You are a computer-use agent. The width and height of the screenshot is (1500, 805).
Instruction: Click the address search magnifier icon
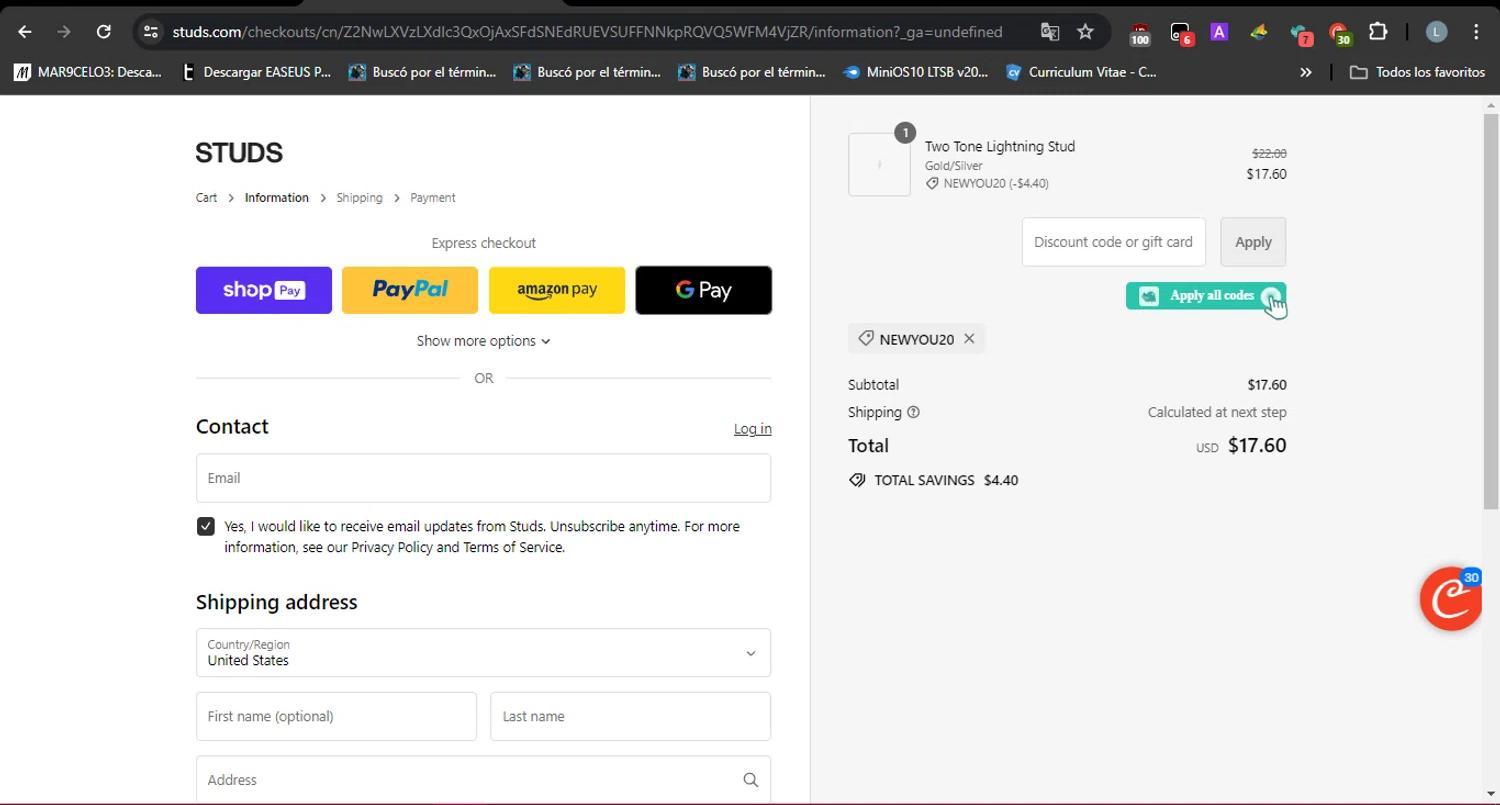coord(750,780)
